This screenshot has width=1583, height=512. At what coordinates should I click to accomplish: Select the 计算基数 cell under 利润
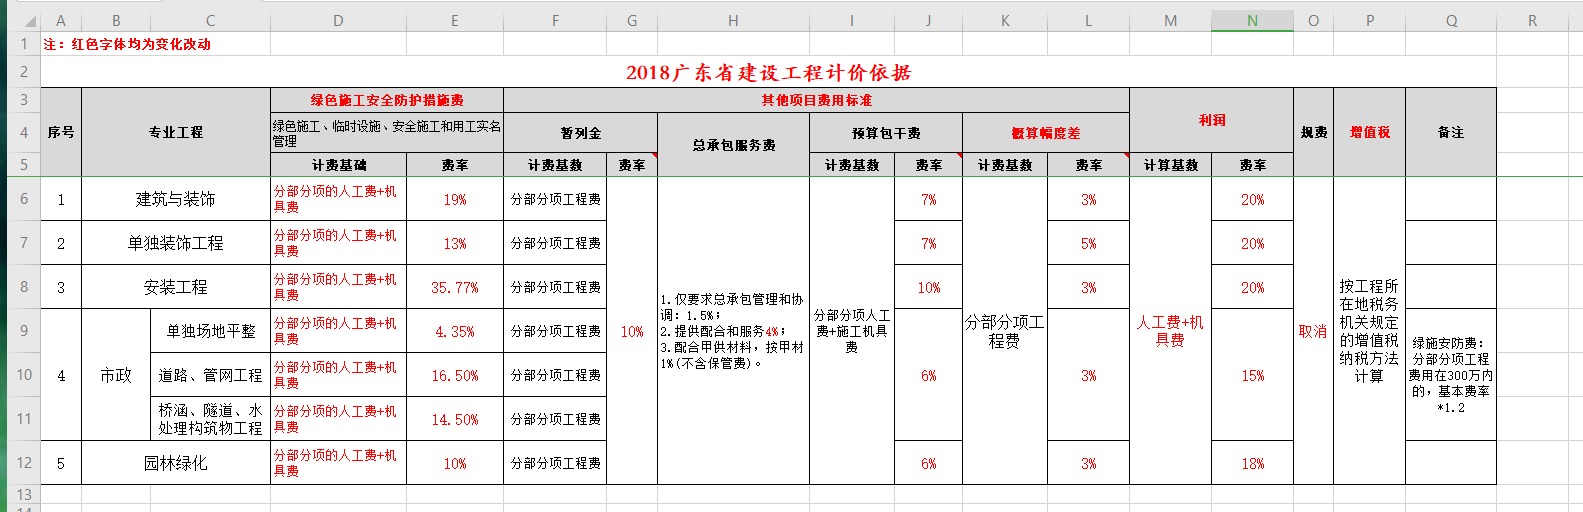(x=1171, y=165)
